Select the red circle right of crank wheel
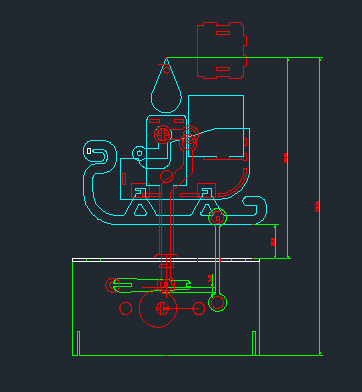The image size is (362, 392). click(x=199, y=308)
